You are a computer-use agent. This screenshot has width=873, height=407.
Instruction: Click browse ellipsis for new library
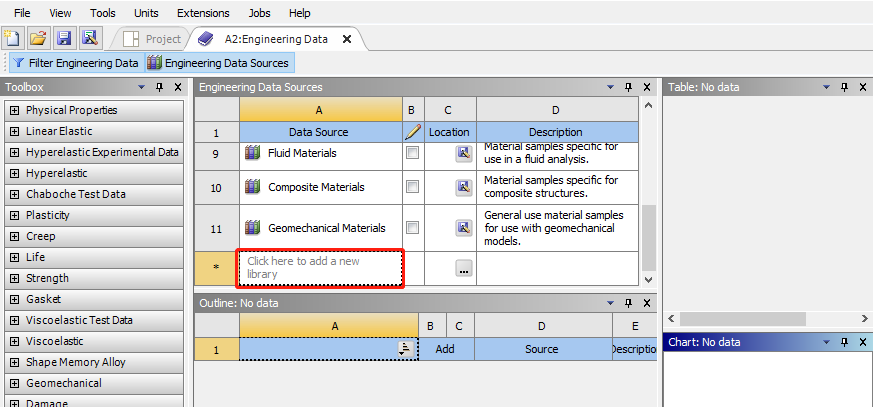tap(463, 268)
